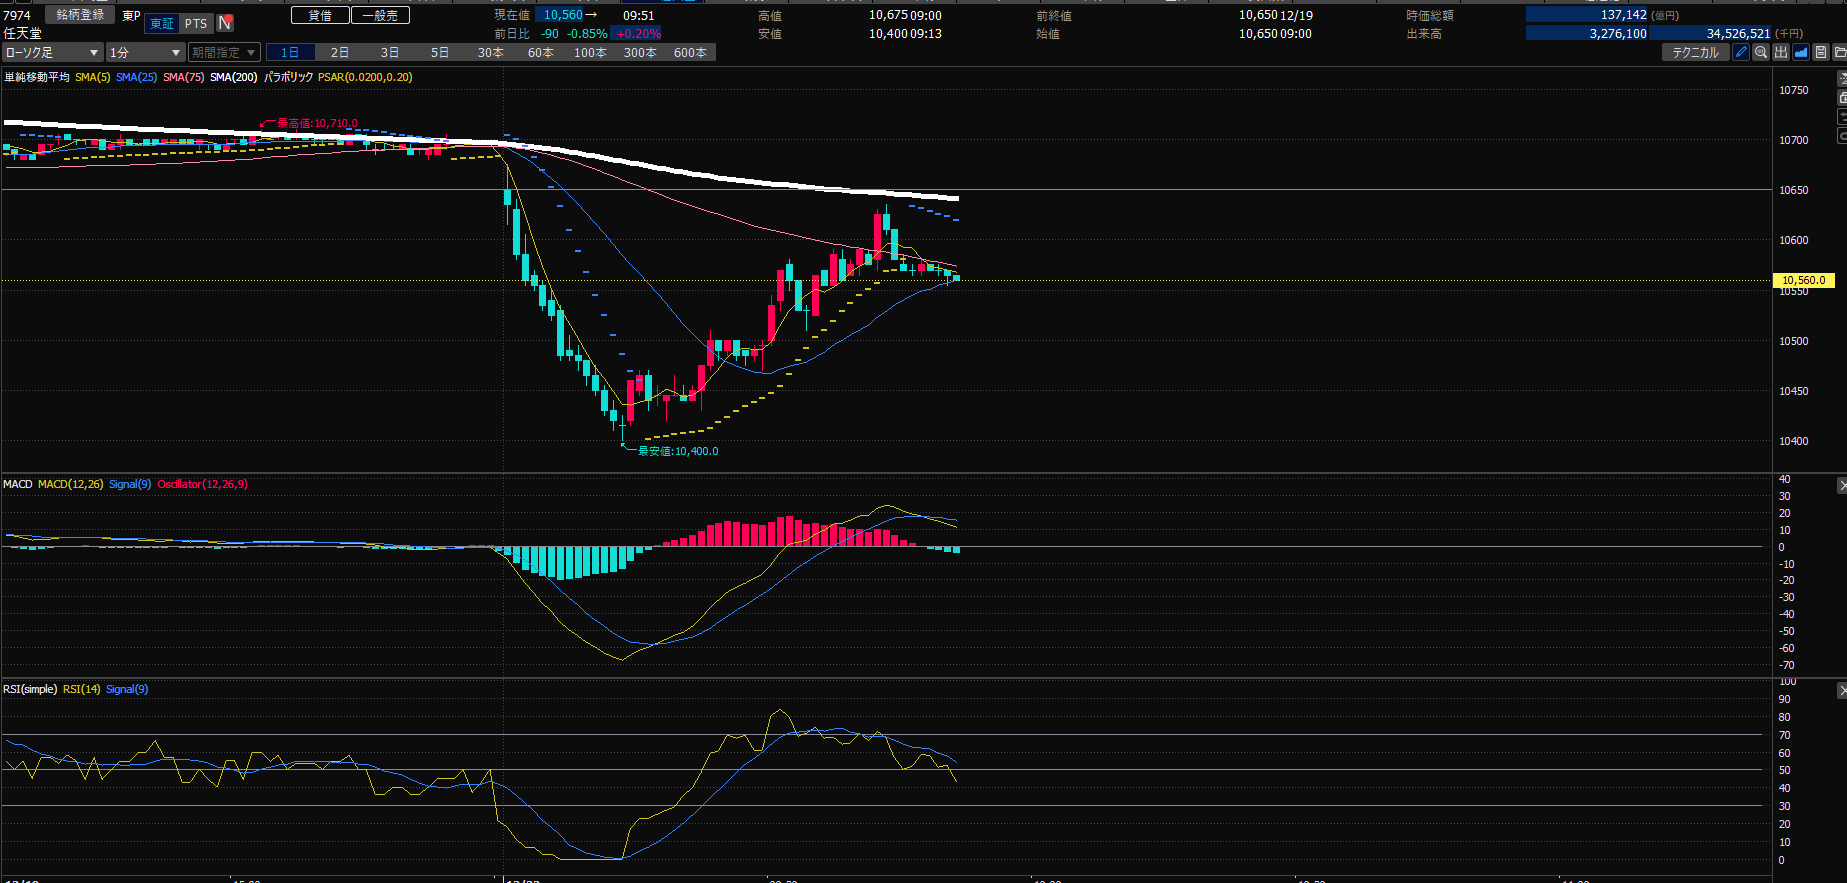1847x883 pixels.
Task: Open the folder icon in chart toolbar
Action: [x=1839, y=53]
